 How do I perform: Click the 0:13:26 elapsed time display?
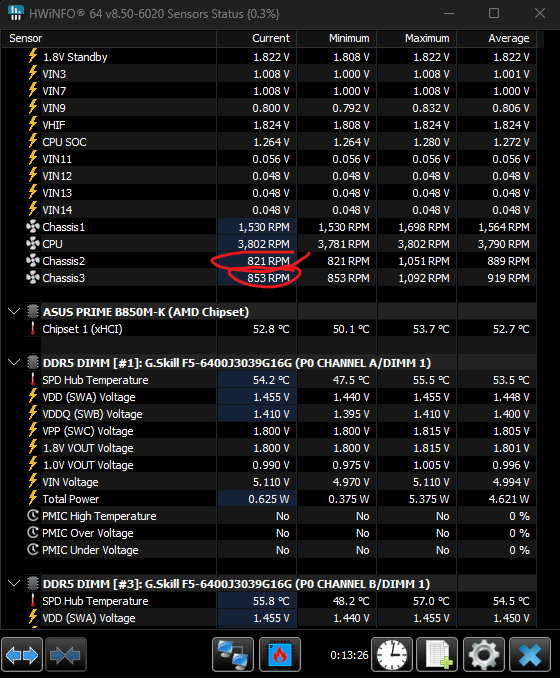[x=349, y=655]
